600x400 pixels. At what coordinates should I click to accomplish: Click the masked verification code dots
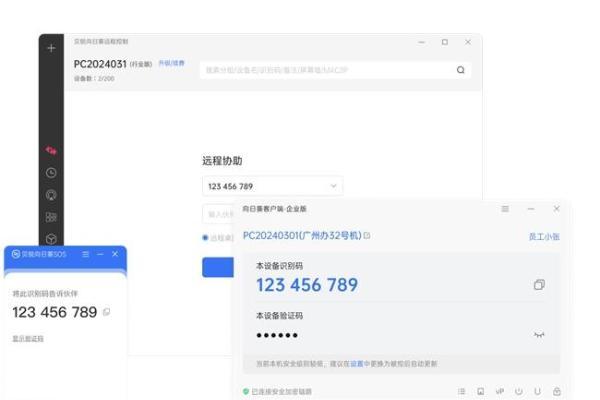[277, 335]
